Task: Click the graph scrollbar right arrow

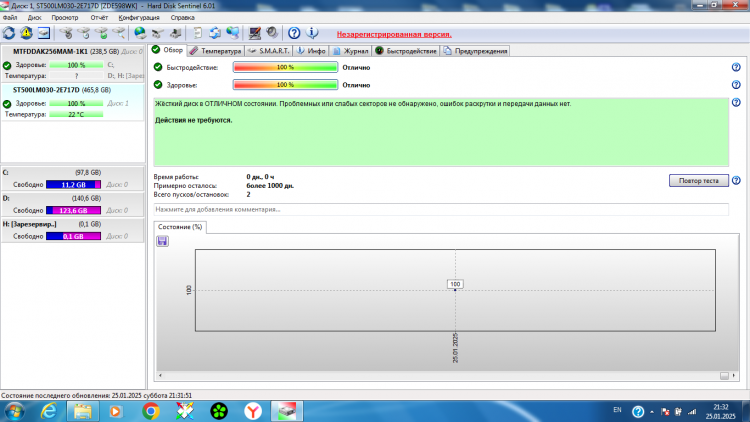Action: (734, 376)
